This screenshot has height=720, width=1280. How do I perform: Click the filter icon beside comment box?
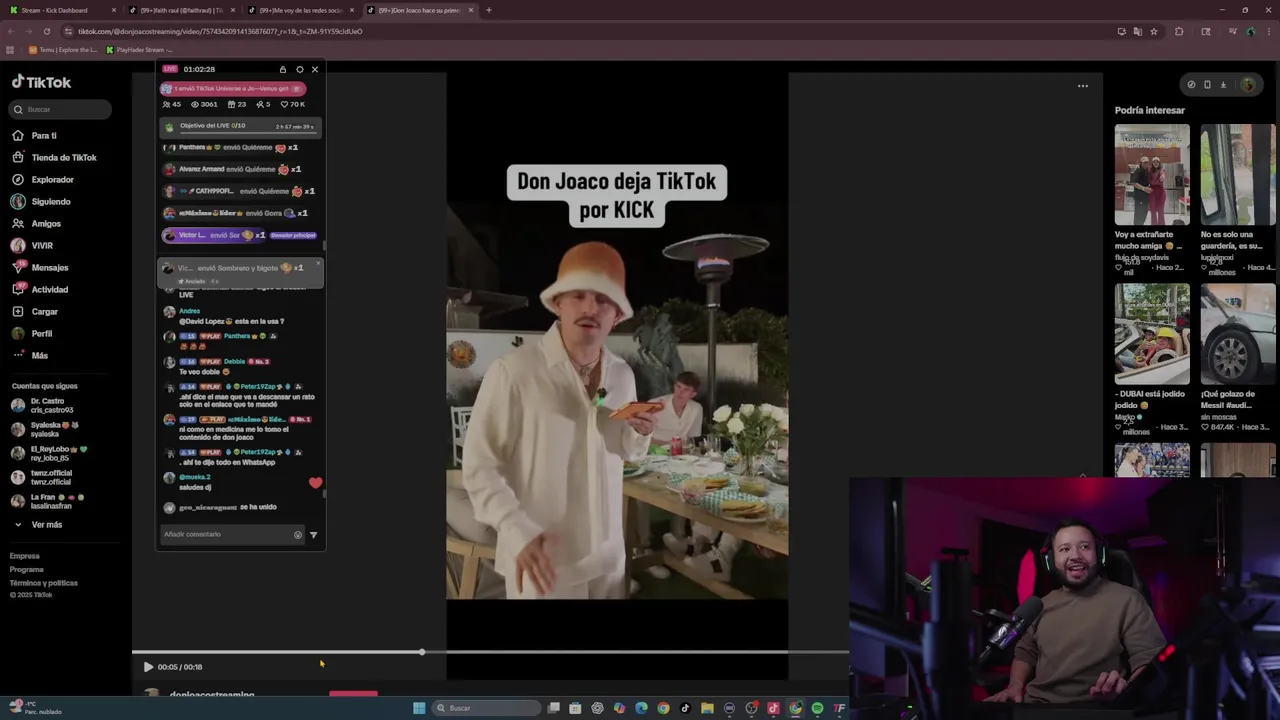pyautogui.click(x=313, y=535)
